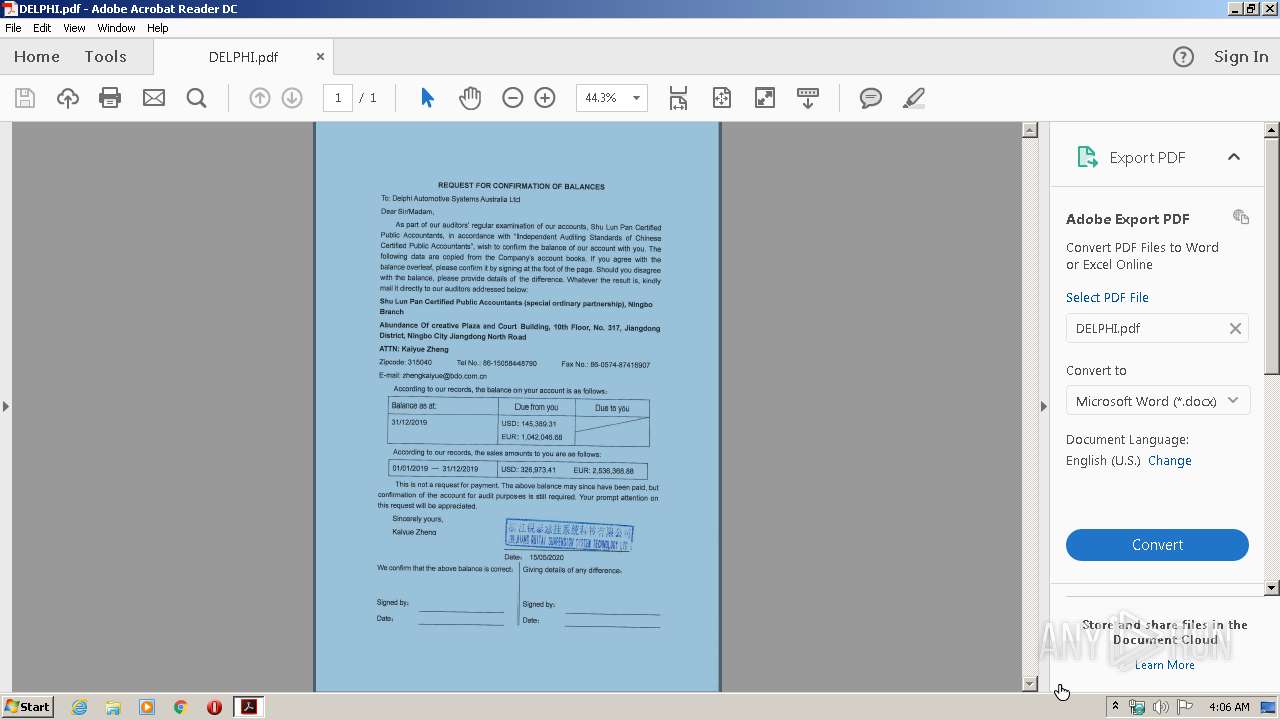Click the Windows Media Player taskbar icon
Image resolution: width=1280 pixels, height=720 pixels.
click(x=147, y=707)
